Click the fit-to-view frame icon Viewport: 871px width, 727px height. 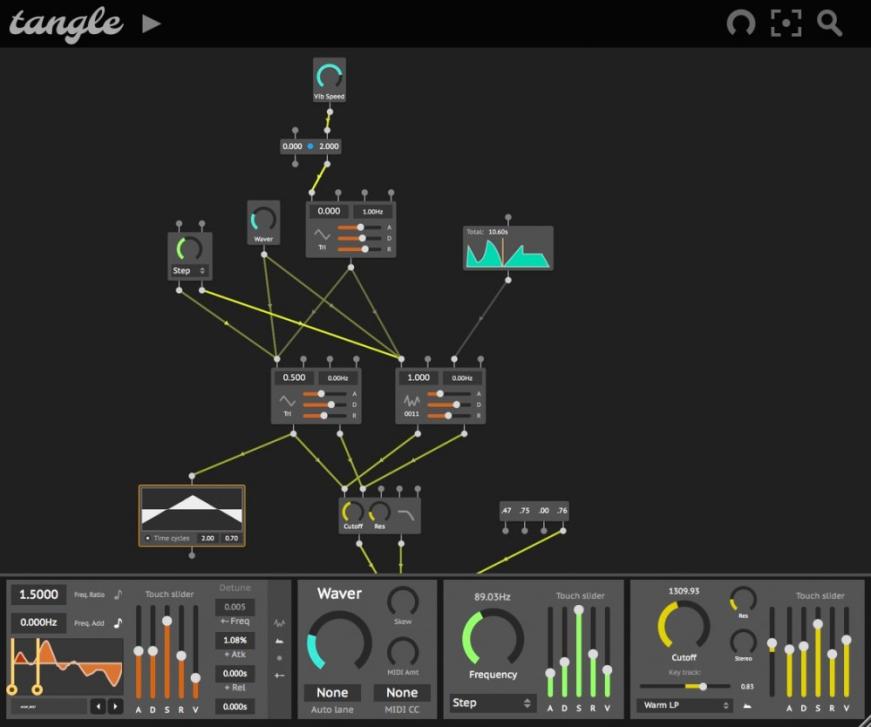(x=786, y=23)
